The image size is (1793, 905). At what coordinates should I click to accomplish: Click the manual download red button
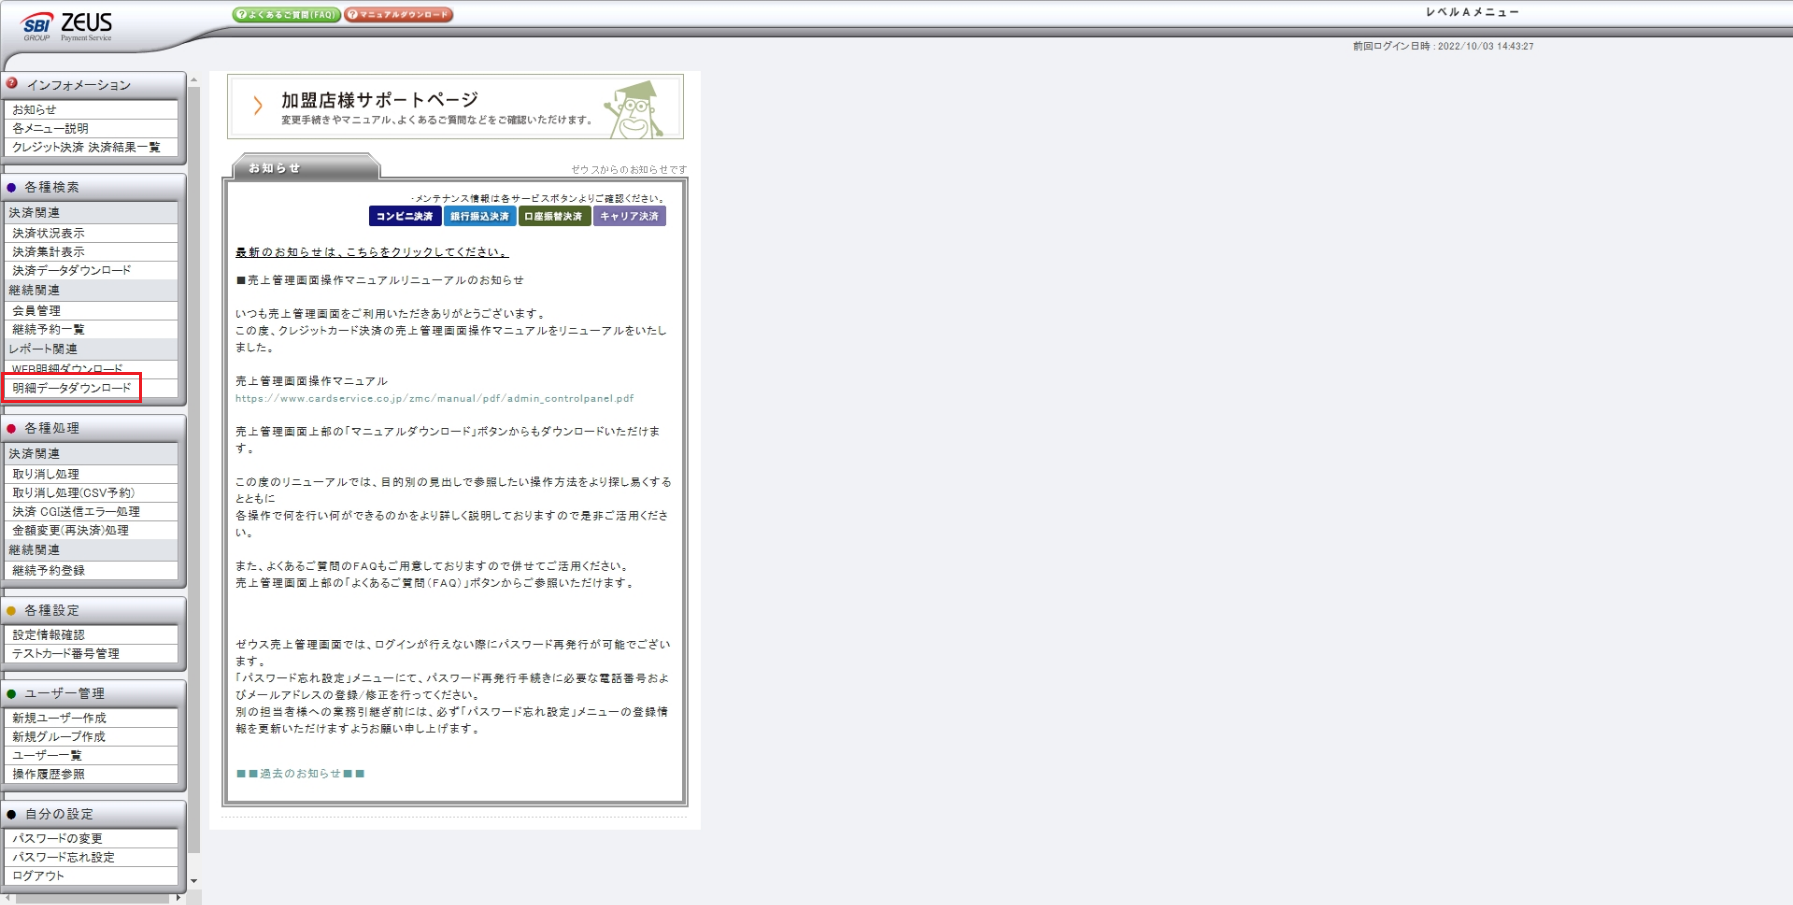pos(398,15)
